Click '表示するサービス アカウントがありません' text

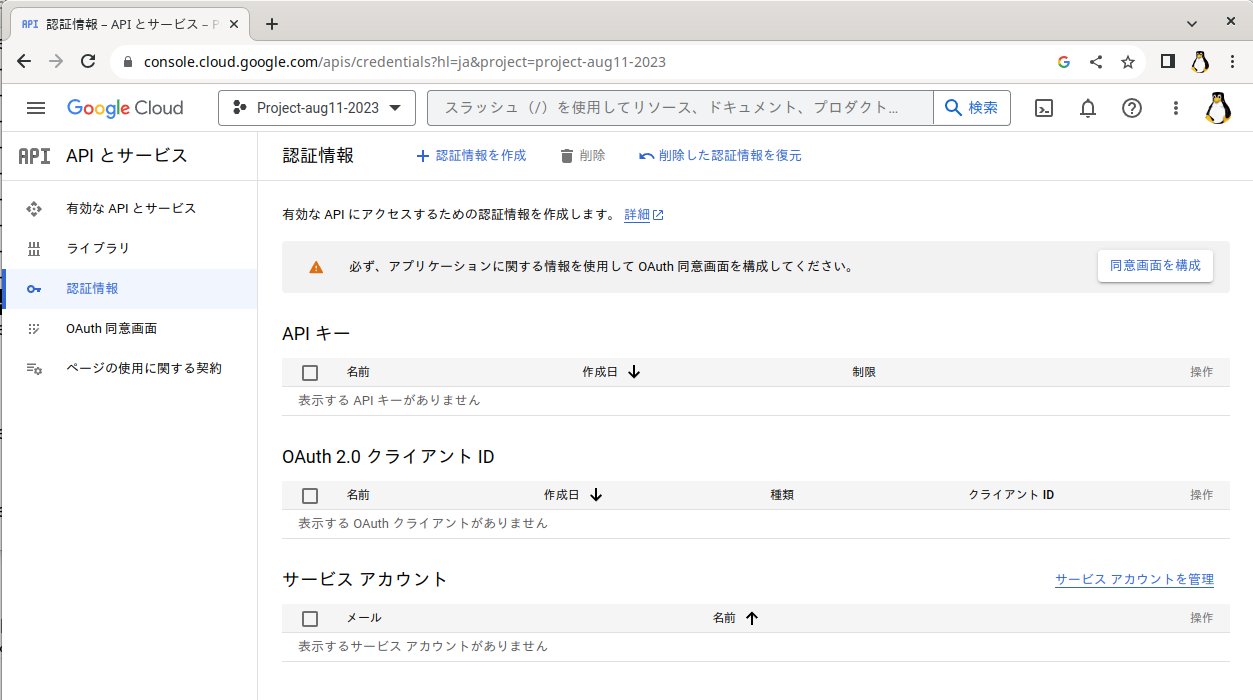point(423,646)
